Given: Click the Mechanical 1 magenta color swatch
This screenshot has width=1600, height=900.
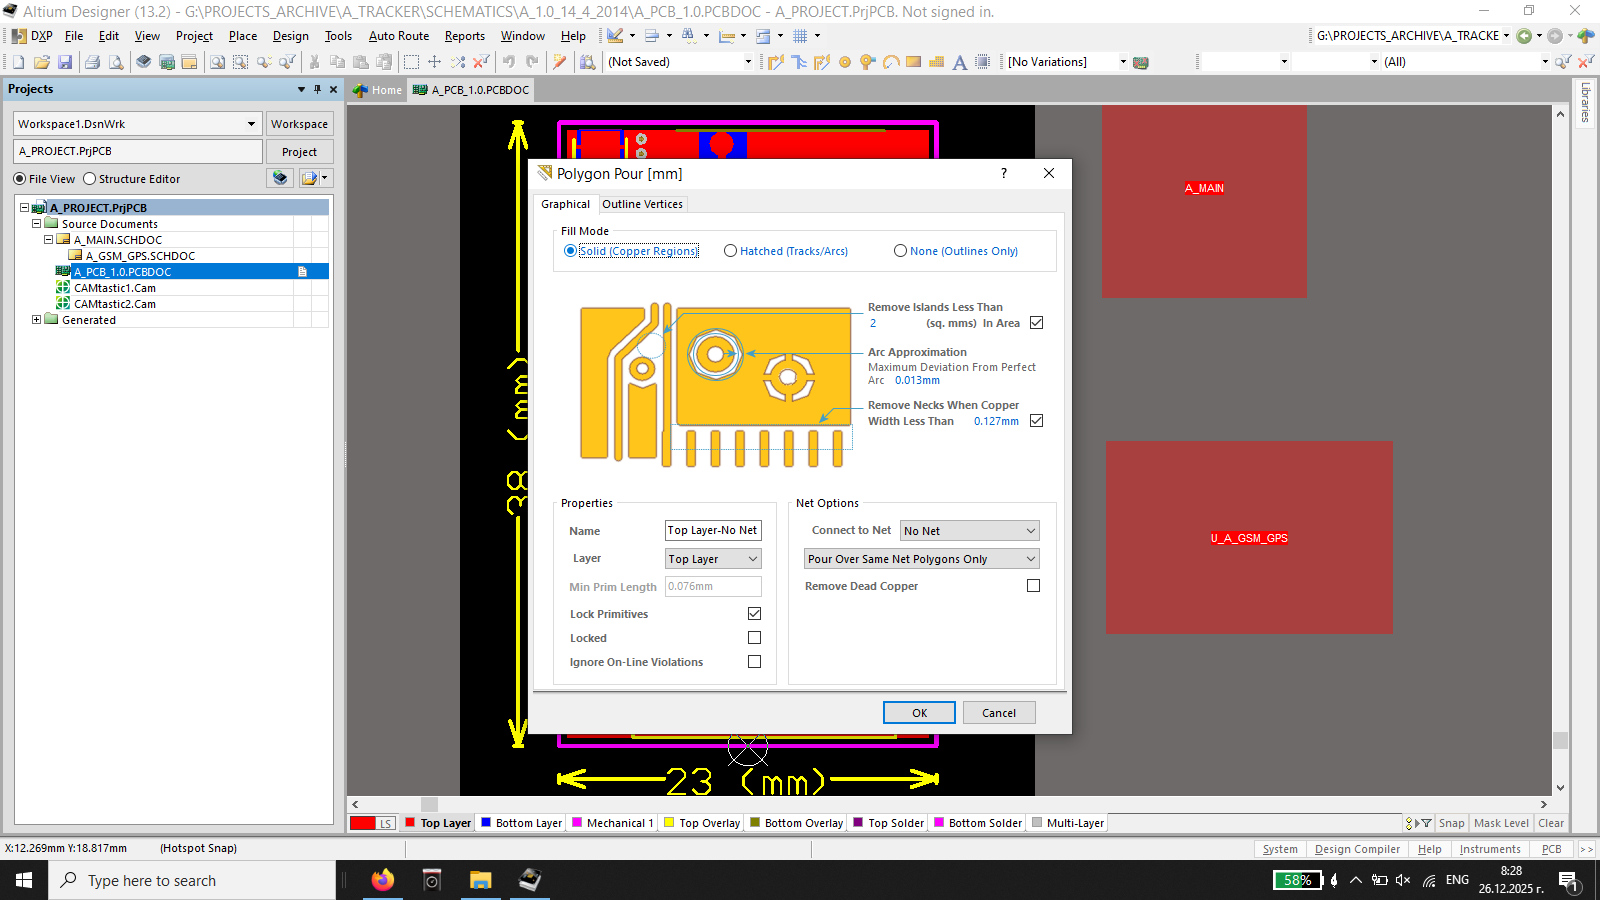Looking at the screenshot, I should tap(577, 823).
